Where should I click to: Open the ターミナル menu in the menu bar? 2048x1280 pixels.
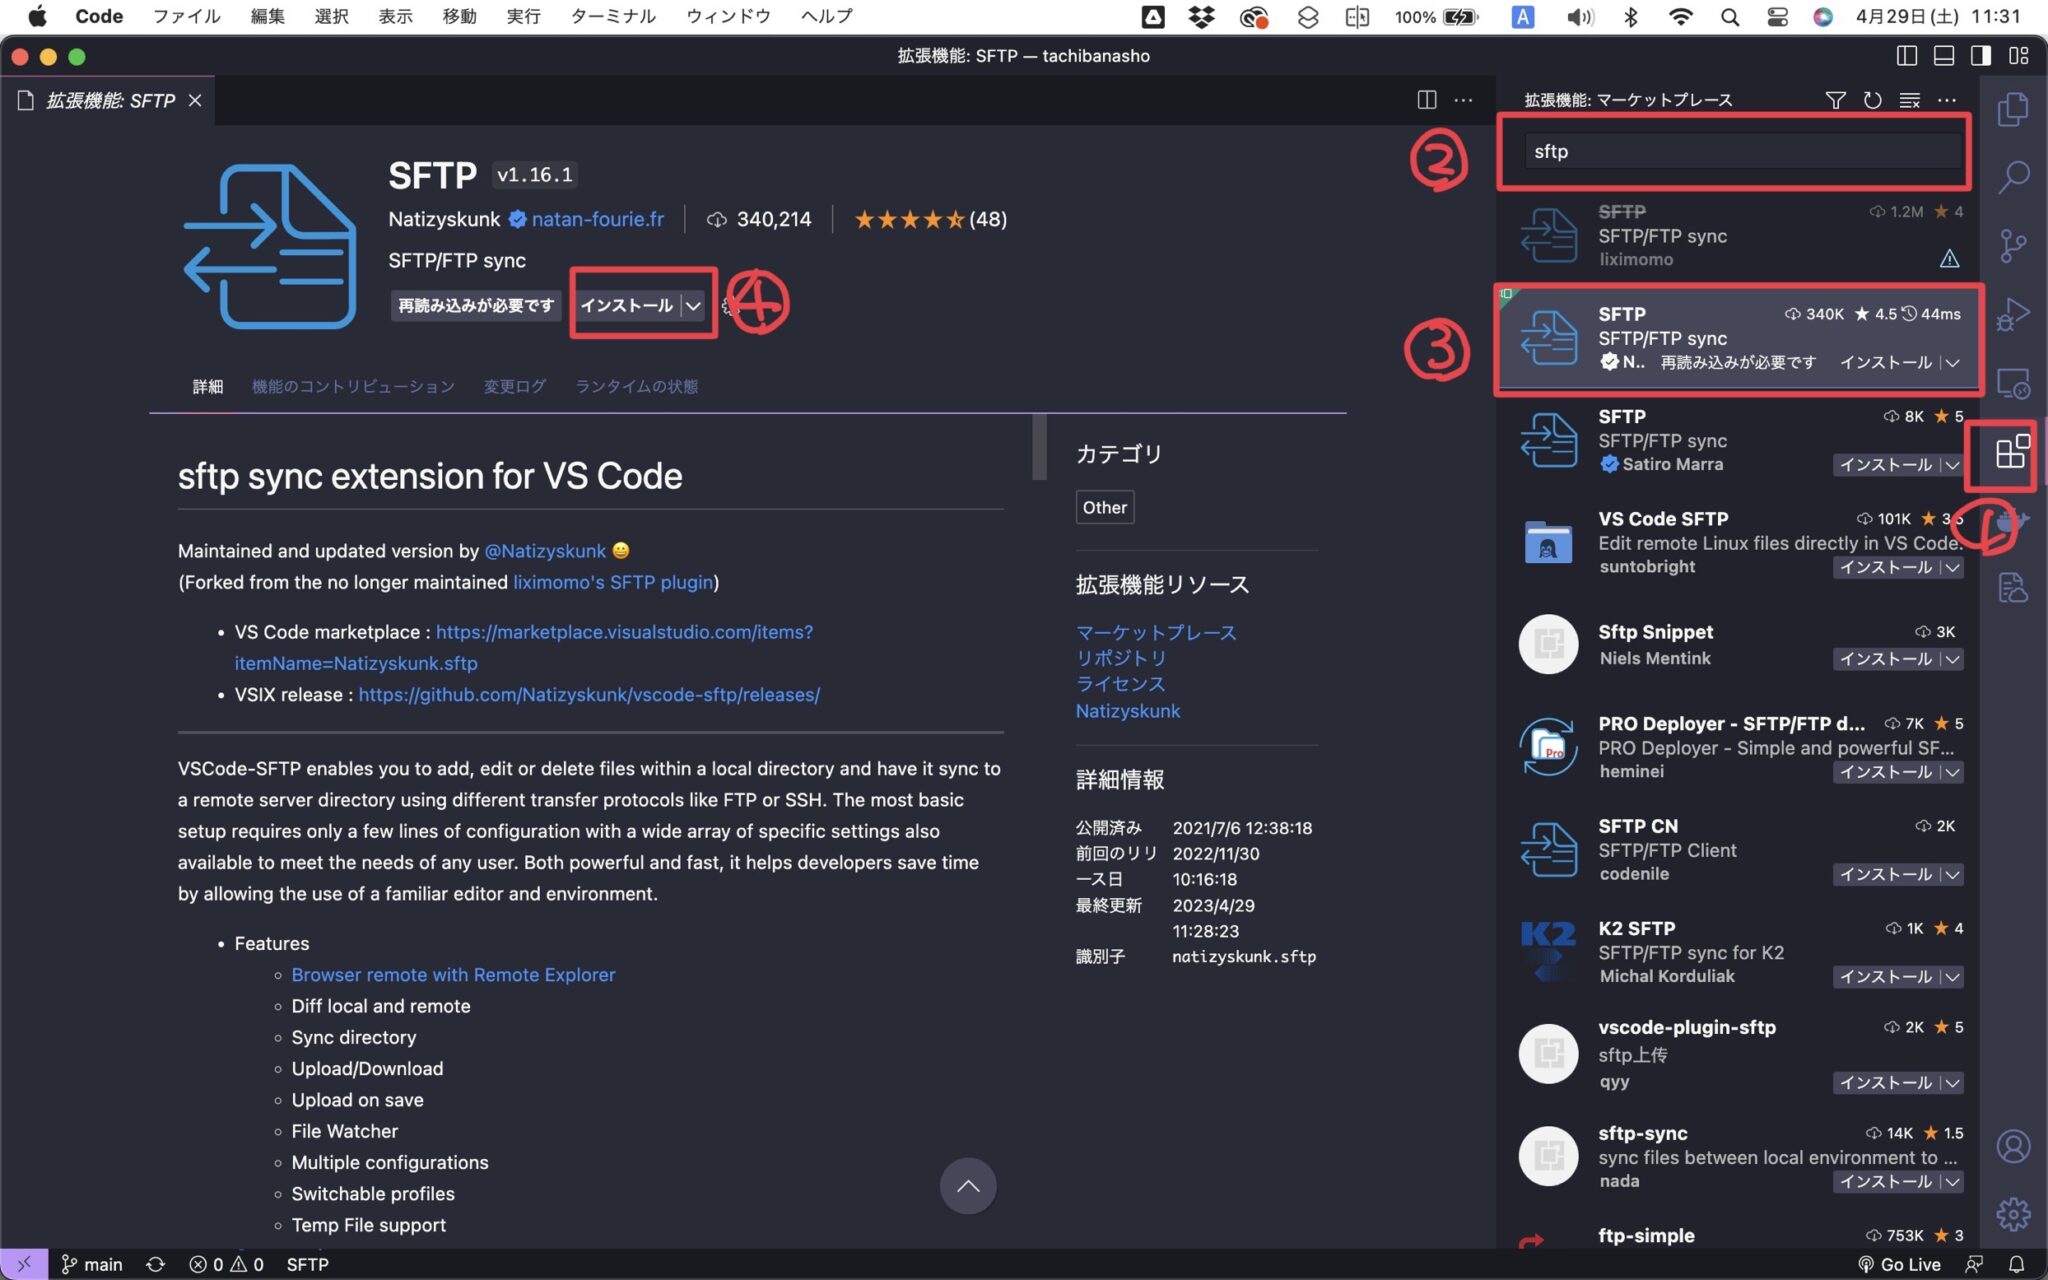tap(611, 16)
